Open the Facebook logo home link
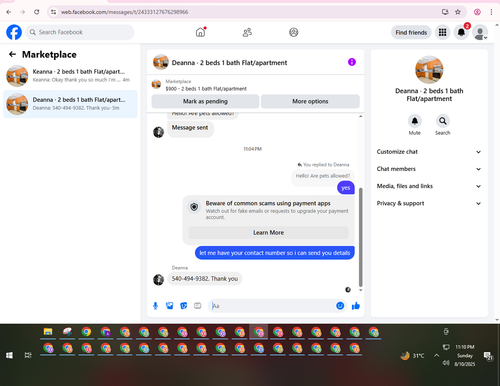The width and height of the screenshot is (500, 386). pyautogui.click(x=14, y=32)
